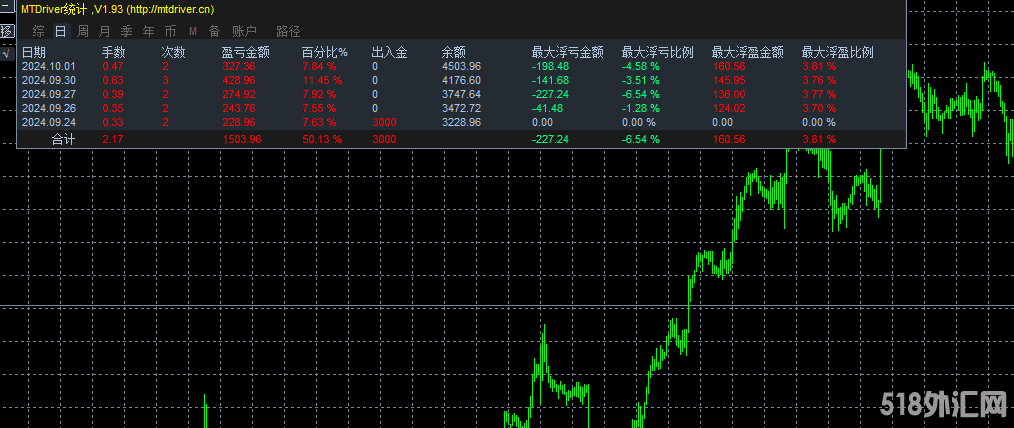Click the 盈亏金额 column header
Image resolution: width=1014 pixels, height=428 pixels.
point(245,52)
